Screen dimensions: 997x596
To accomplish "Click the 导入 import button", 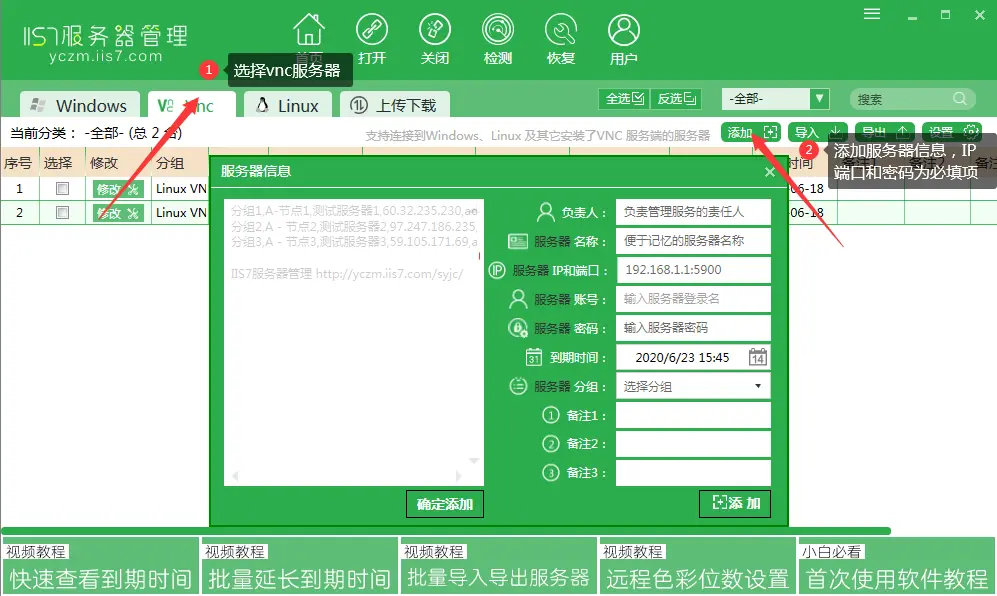I will (x=818, y=132).
